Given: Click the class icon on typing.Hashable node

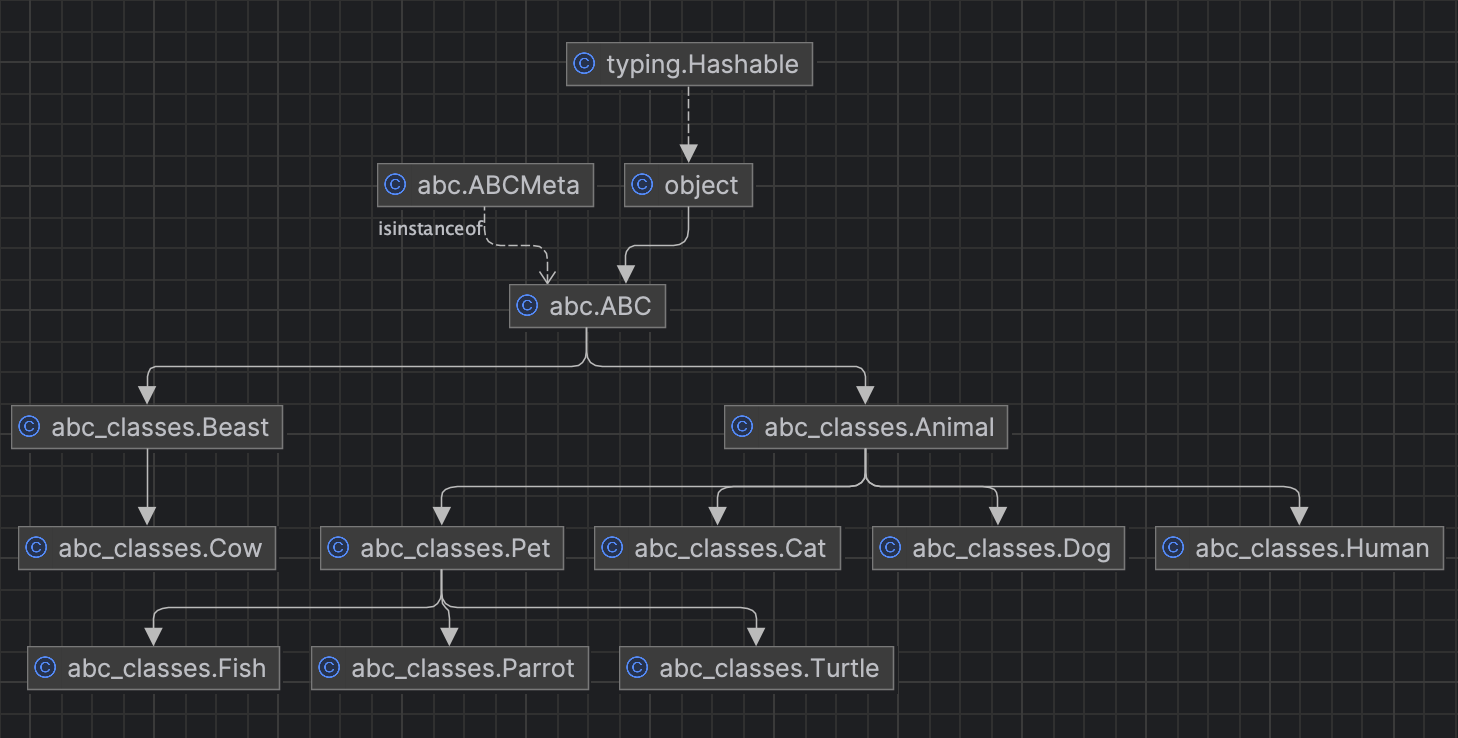Looking at the screenshot, I should pos(584,64).
